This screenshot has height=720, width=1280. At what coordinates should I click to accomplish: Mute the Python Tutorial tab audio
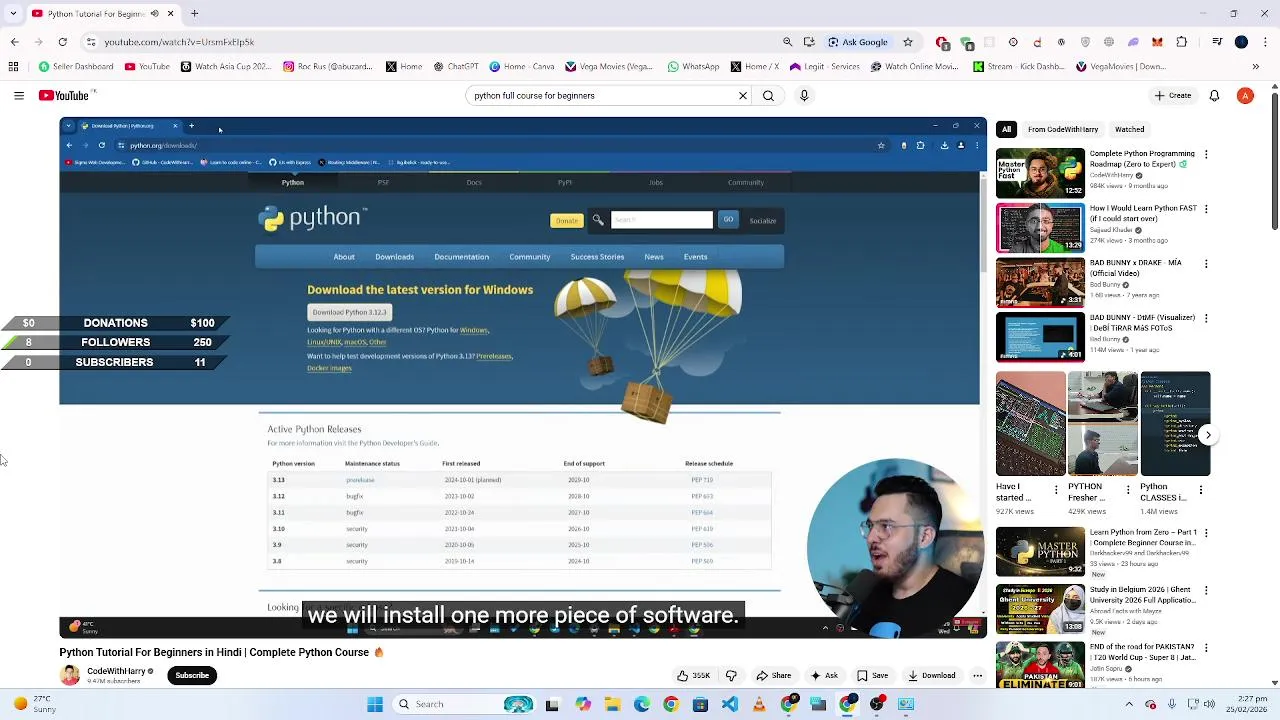tap(154, 14)
